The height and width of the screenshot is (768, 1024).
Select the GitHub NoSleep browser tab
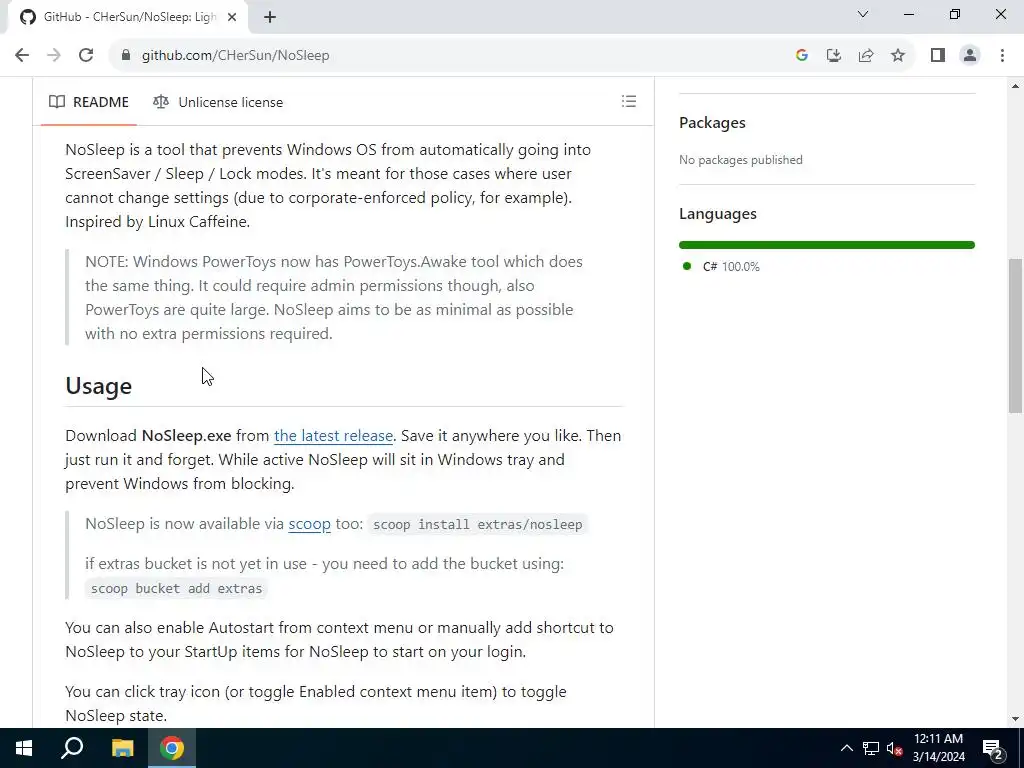[127, 17]
